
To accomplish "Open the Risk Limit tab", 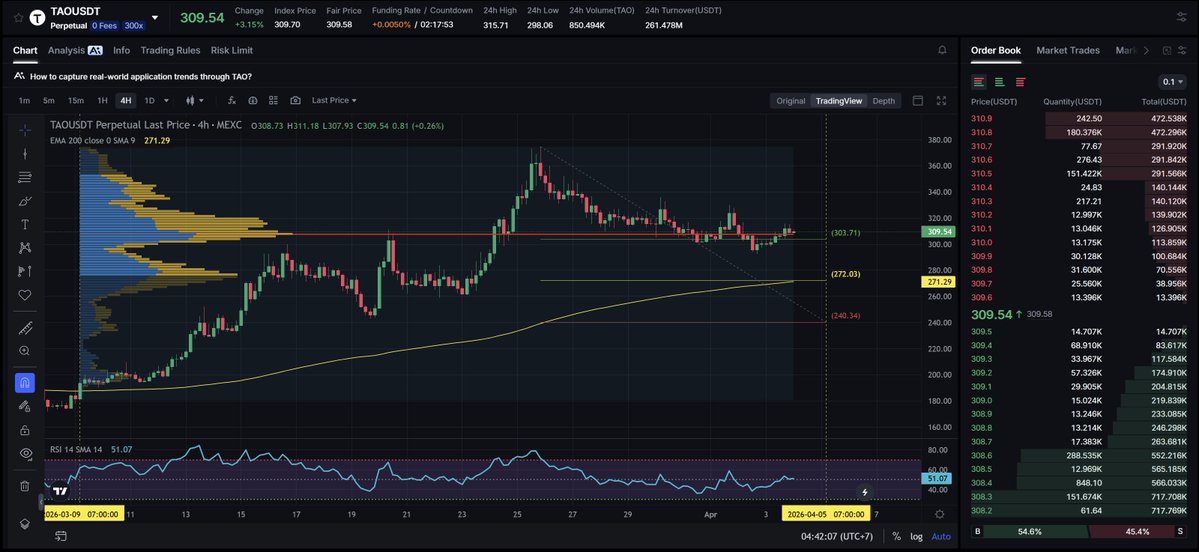I will click(x=232, y=50).
